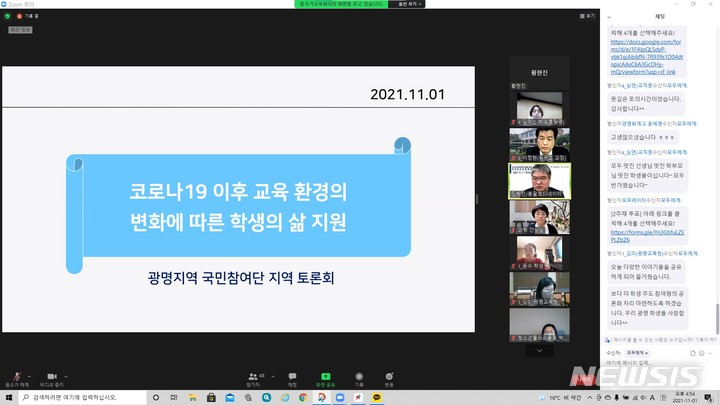Open Microsoft Store from taskbar
The width and height of the screenshot is (720, 405).
[x=211, y=398]
